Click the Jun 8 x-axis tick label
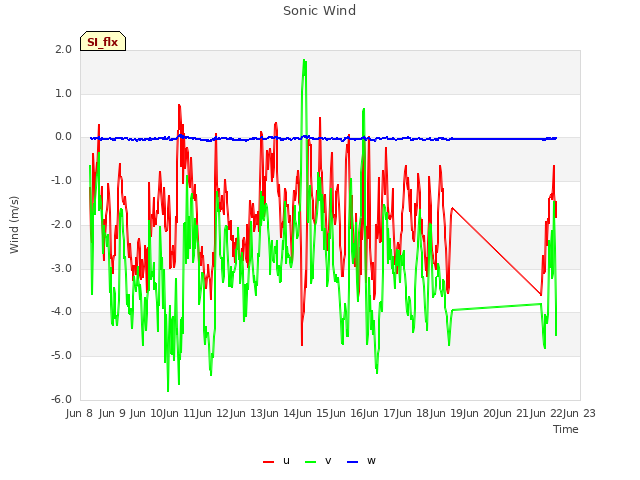The image size is (640, 480). point(79,413)
